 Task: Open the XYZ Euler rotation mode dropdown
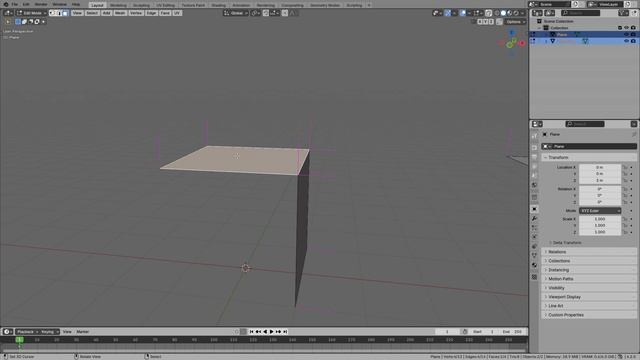click(600, 211)
